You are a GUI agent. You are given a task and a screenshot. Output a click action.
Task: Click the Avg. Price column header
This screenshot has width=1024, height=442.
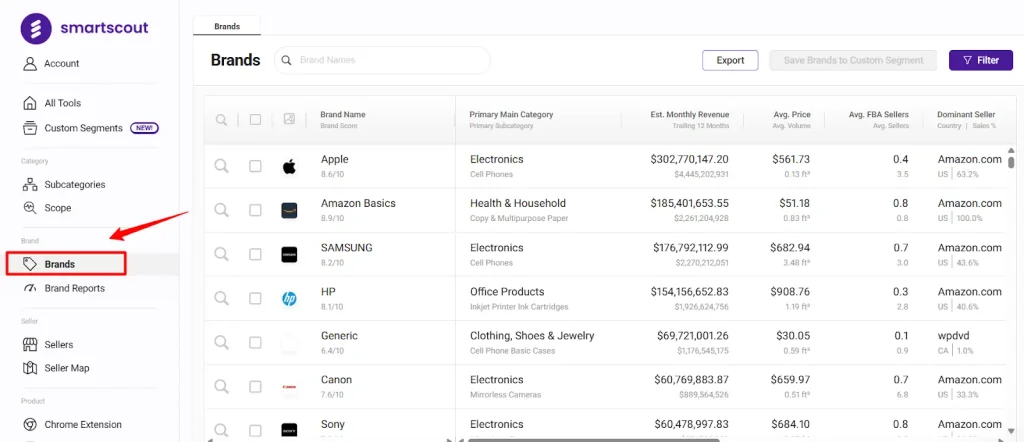pos(792,114)
